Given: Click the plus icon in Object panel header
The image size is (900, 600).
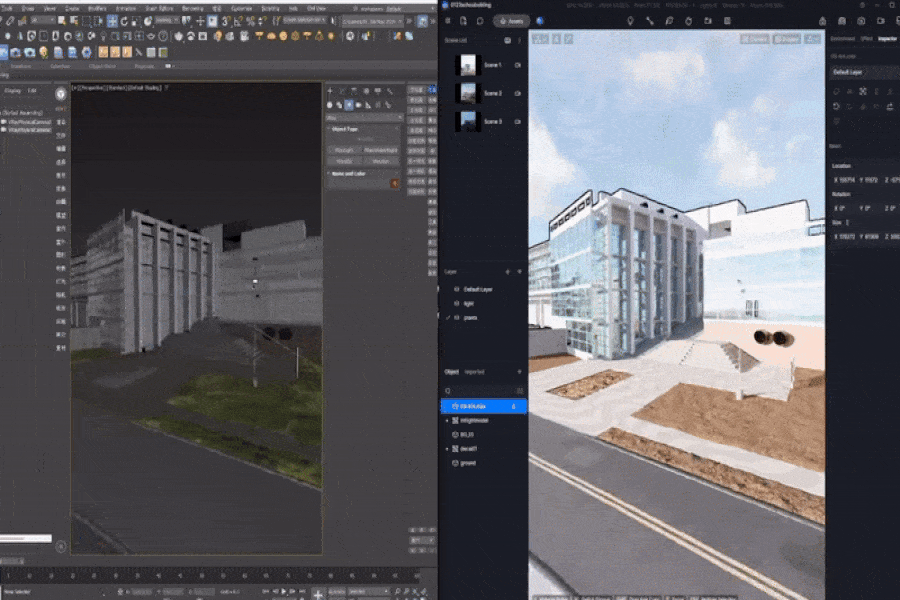Looking at the screenshot, I should pos(519,372).
